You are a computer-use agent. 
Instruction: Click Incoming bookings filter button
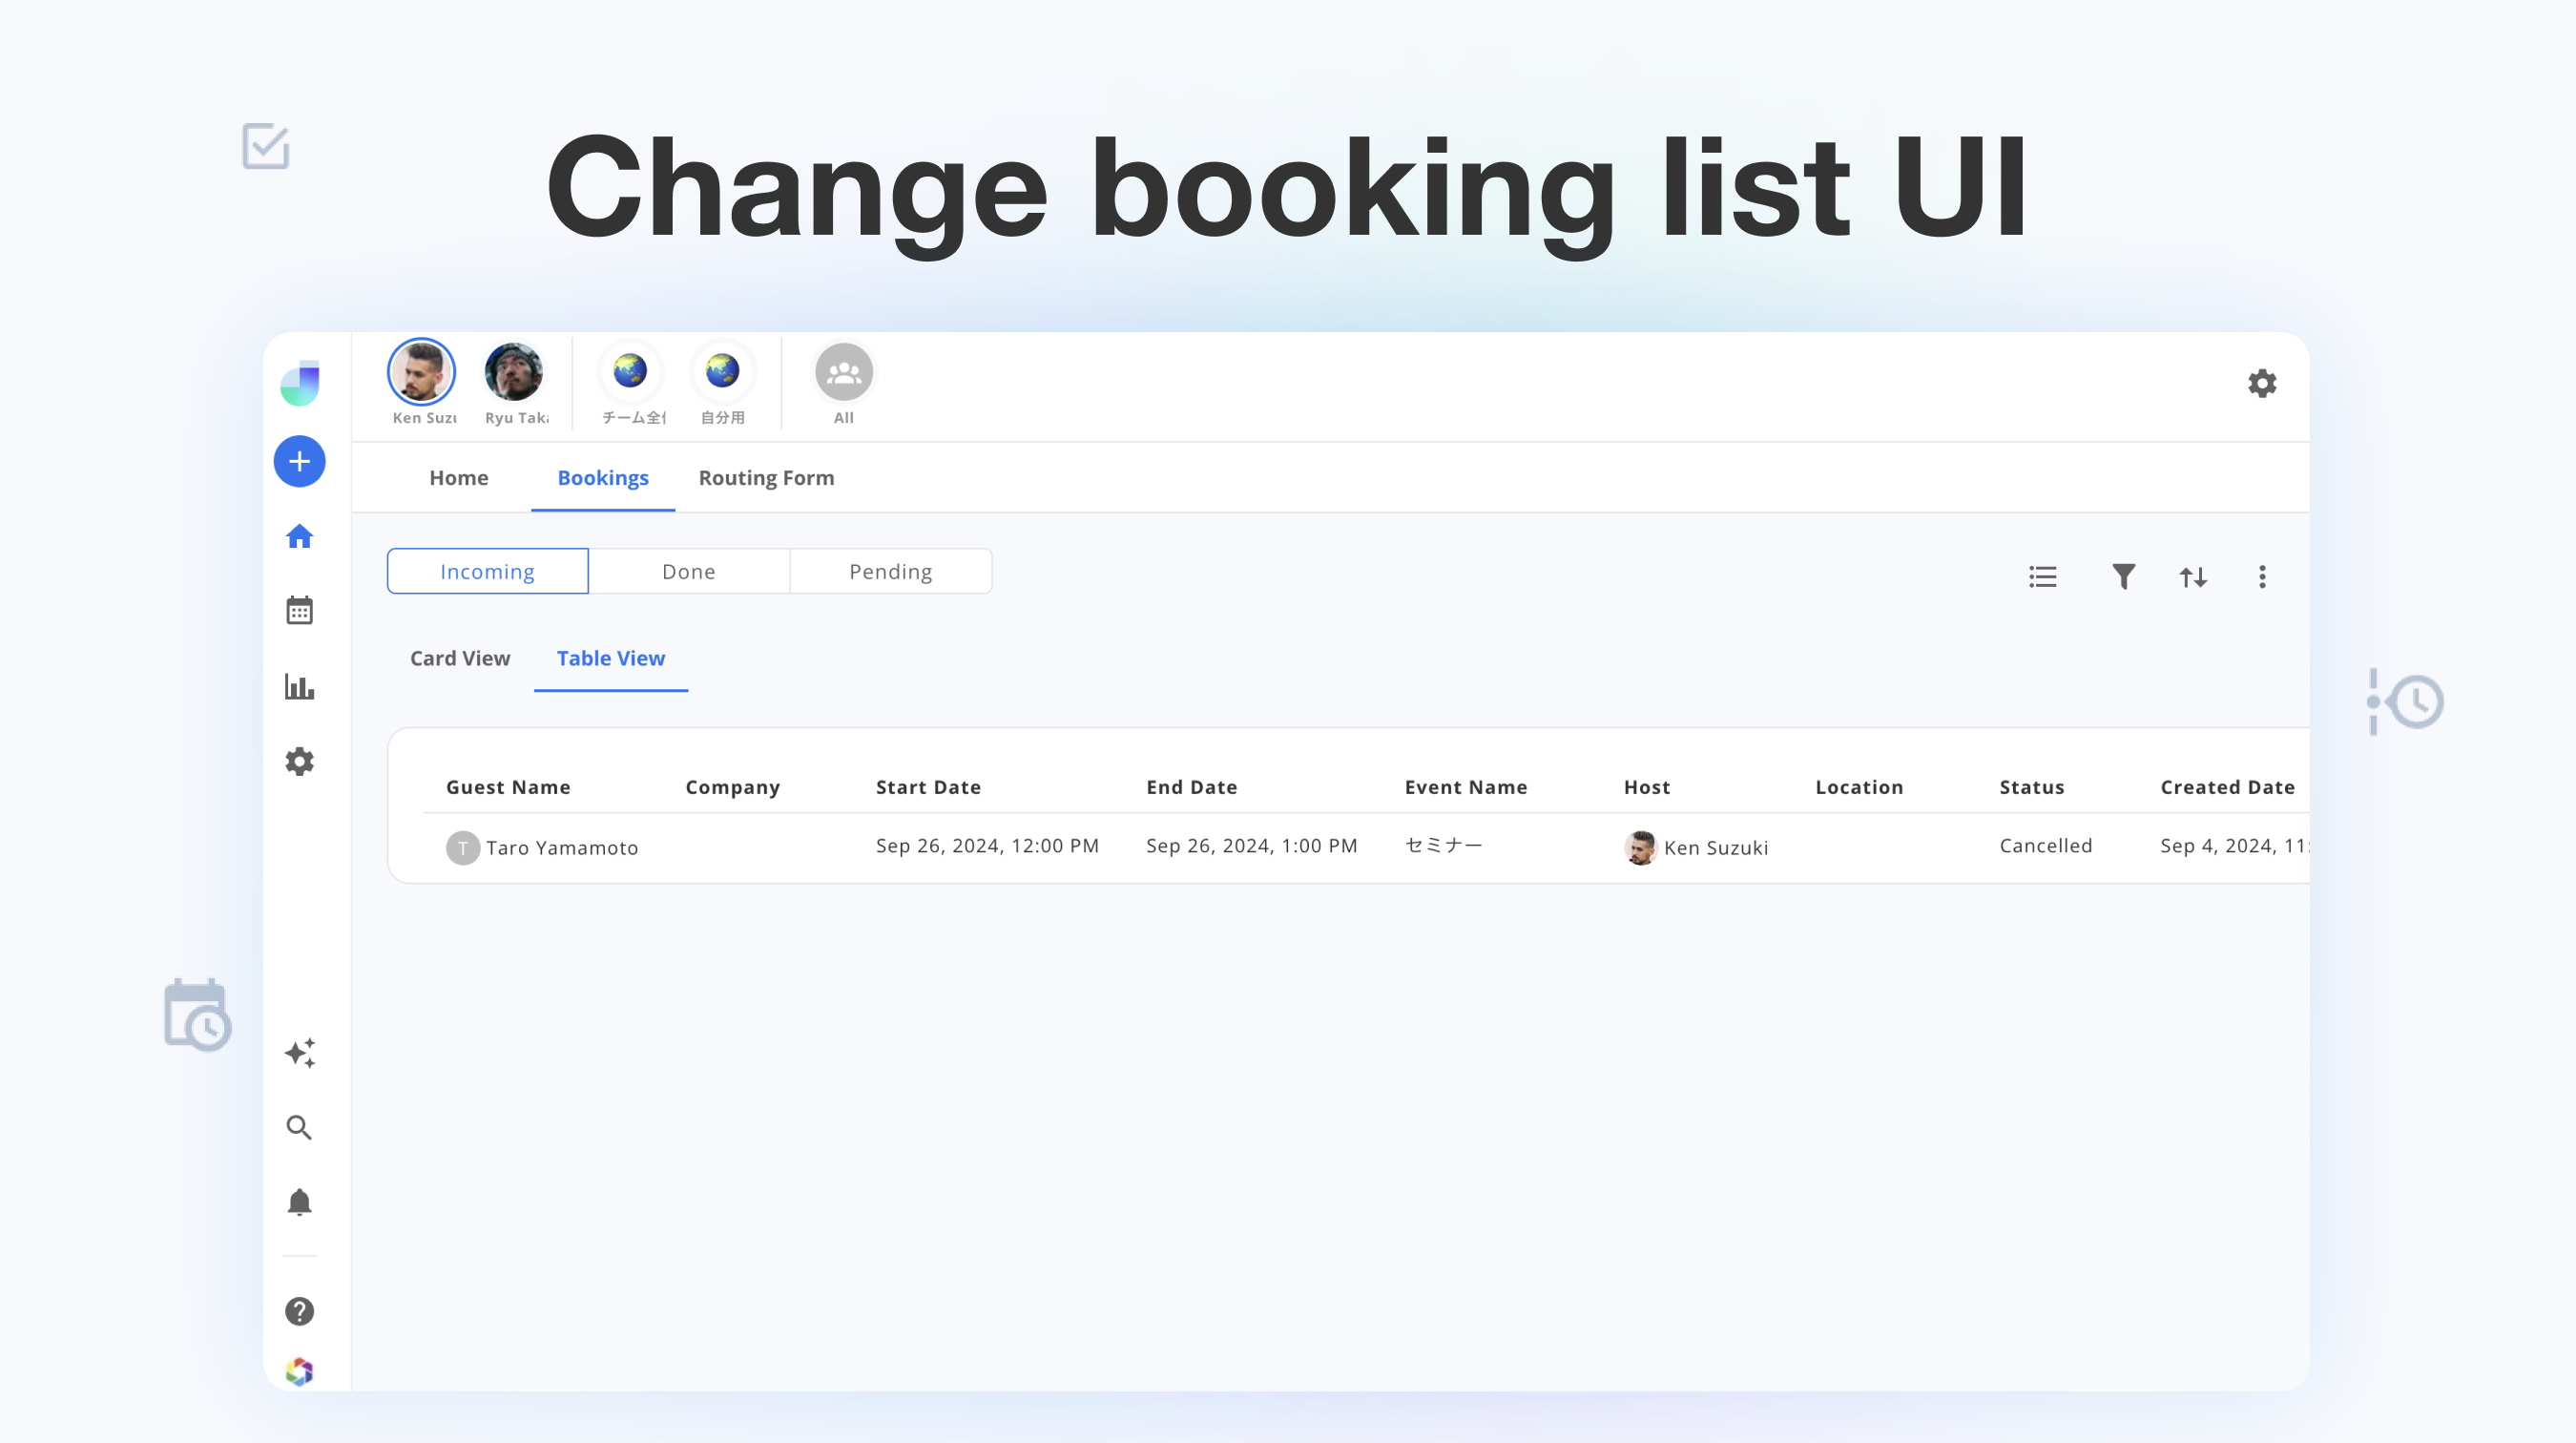click(487, 570)
